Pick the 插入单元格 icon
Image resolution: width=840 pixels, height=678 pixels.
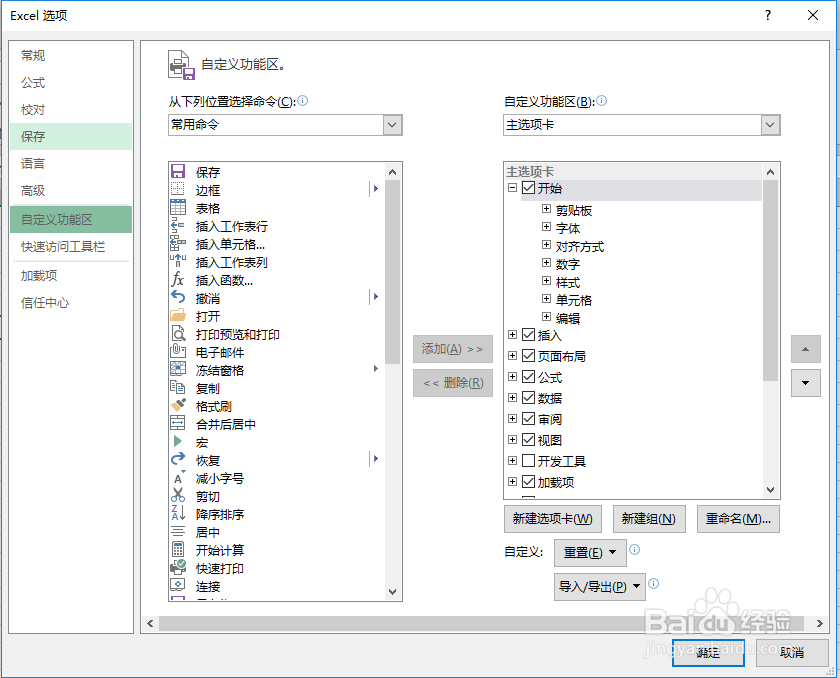click(178, 243)
